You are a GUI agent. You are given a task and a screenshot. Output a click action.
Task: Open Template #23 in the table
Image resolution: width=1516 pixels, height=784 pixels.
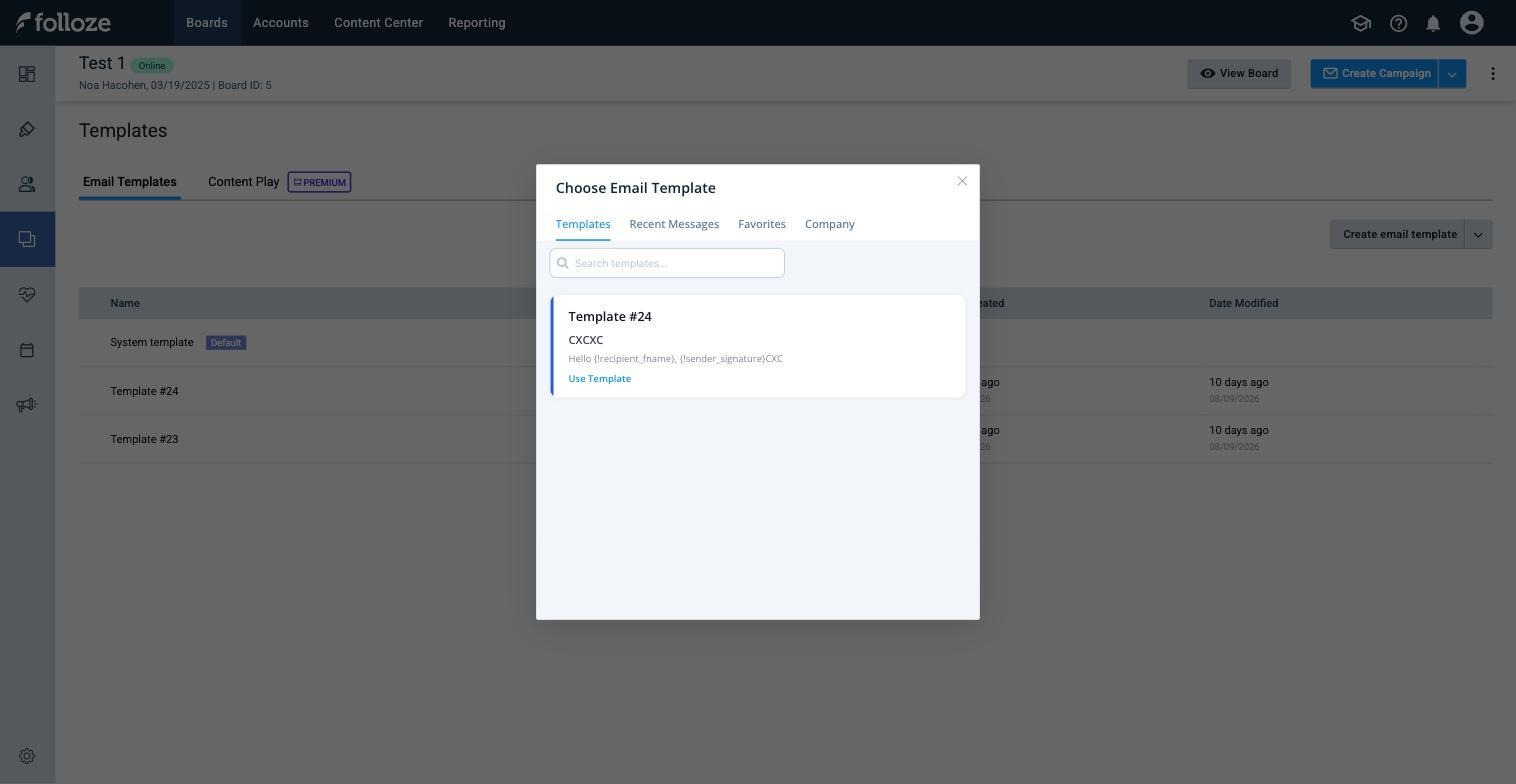click(x=144, y=440)
